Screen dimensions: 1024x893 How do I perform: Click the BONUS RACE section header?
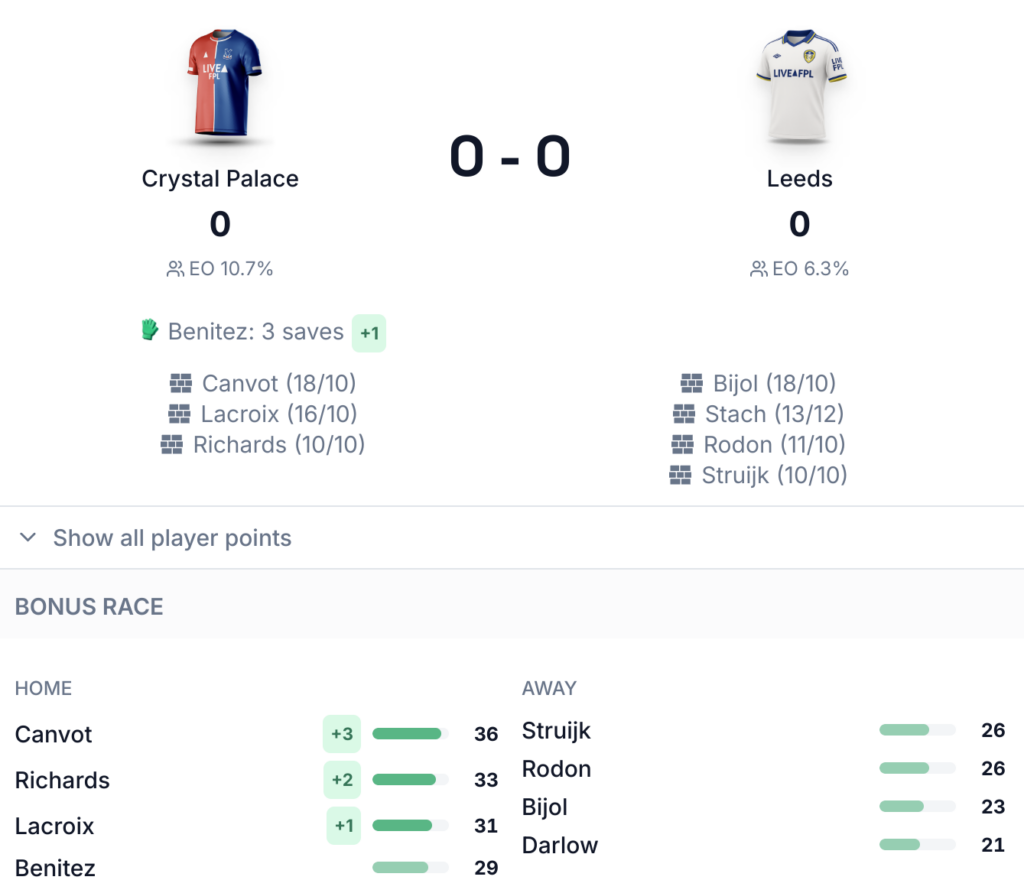pyautogui.click(x=89, y=606)
